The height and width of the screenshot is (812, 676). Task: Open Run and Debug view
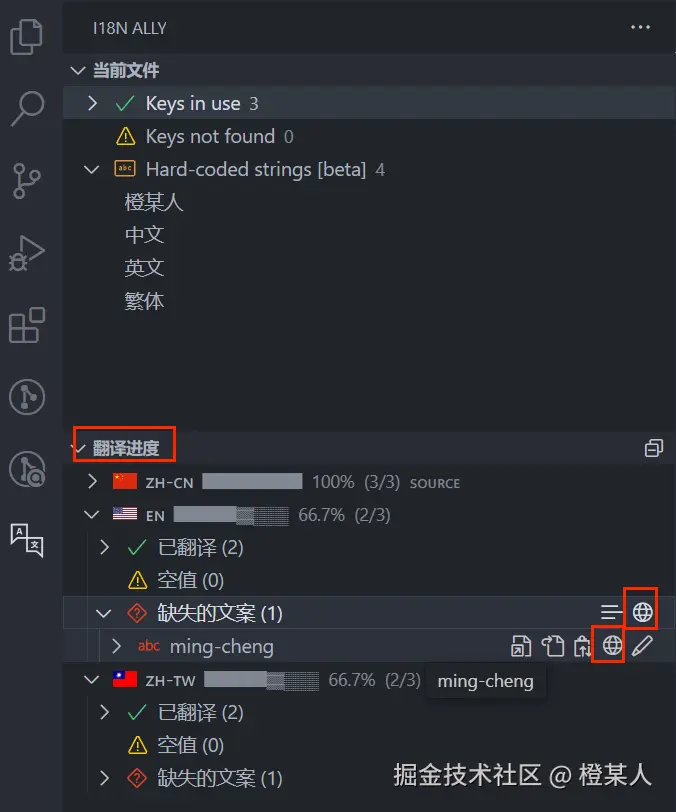point(27,253)
